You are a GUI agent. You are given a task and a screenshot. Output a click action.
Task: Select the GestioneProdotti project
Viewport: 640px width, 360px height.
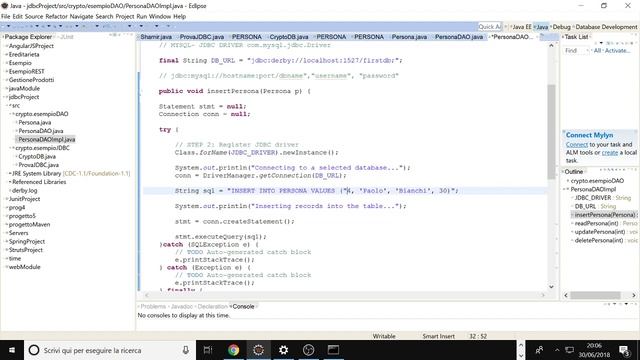(31, 80)
